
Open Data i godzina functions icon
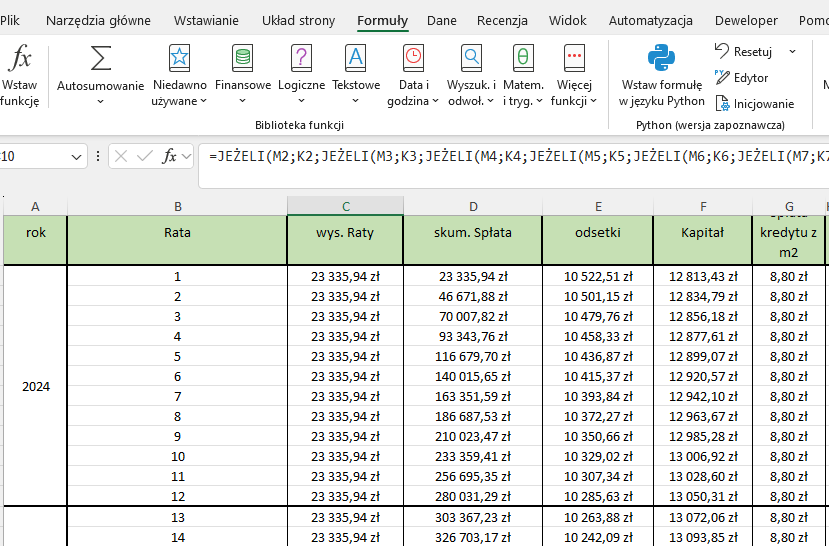pos(413,58)
